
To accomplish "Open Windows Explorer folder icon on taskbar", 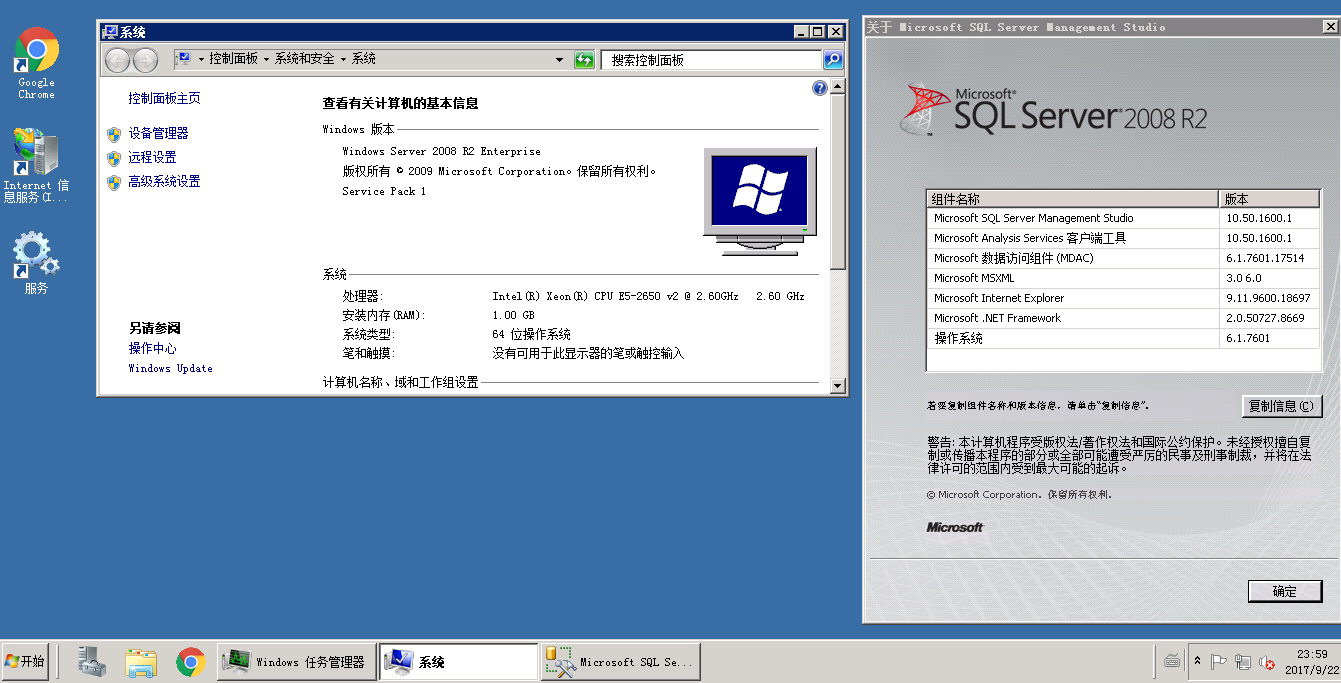I will pos(141,662).
